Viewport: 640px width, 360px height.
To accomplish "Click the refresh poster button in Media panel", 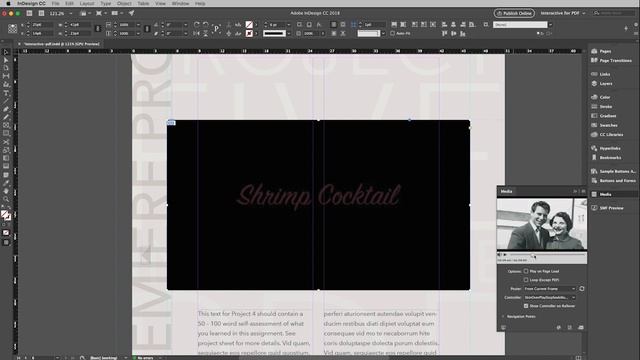I will (582, 289).
